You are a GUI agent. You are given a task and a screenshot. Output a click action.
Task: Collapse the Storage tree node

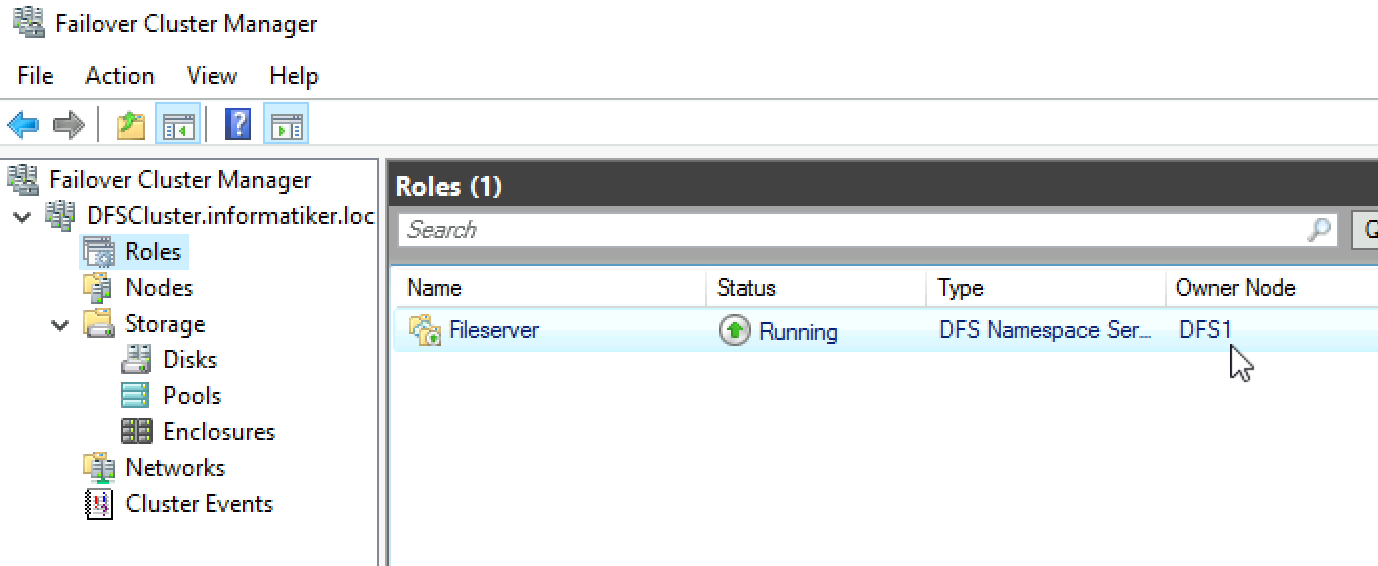tap(59, 324)
